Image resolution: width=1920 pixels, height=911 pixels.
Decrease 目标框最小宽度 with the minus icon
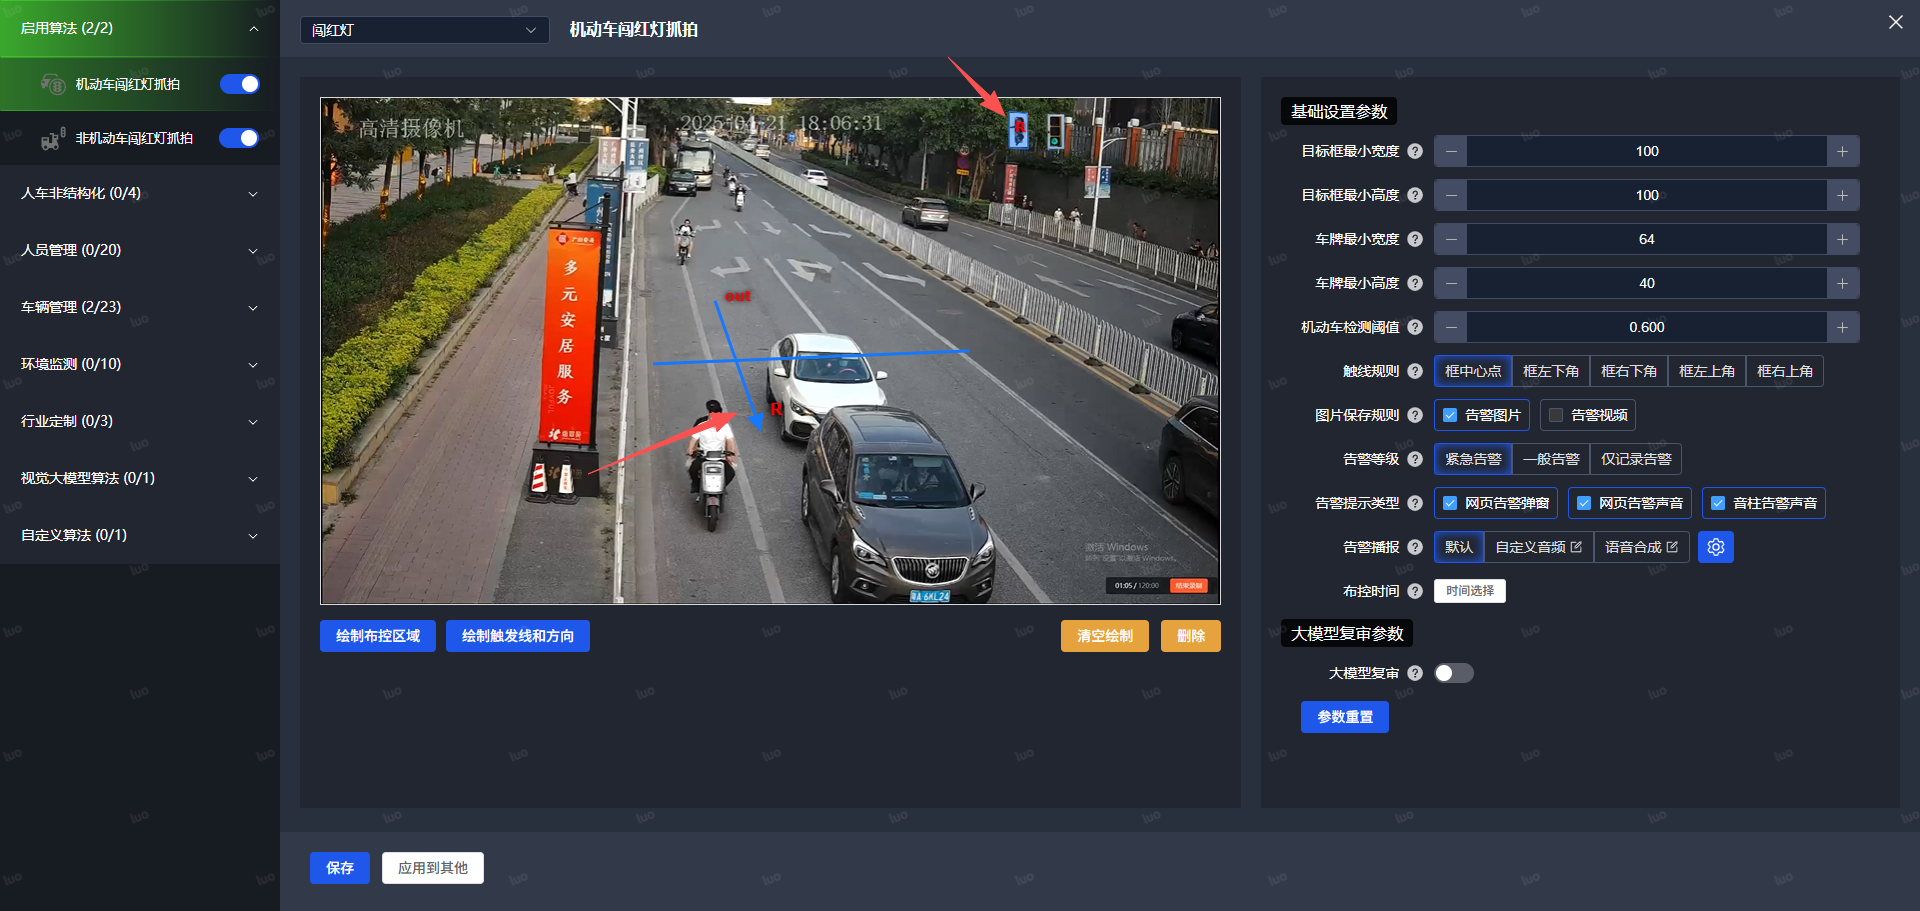pyautogui.click(x=1451, y=151)
